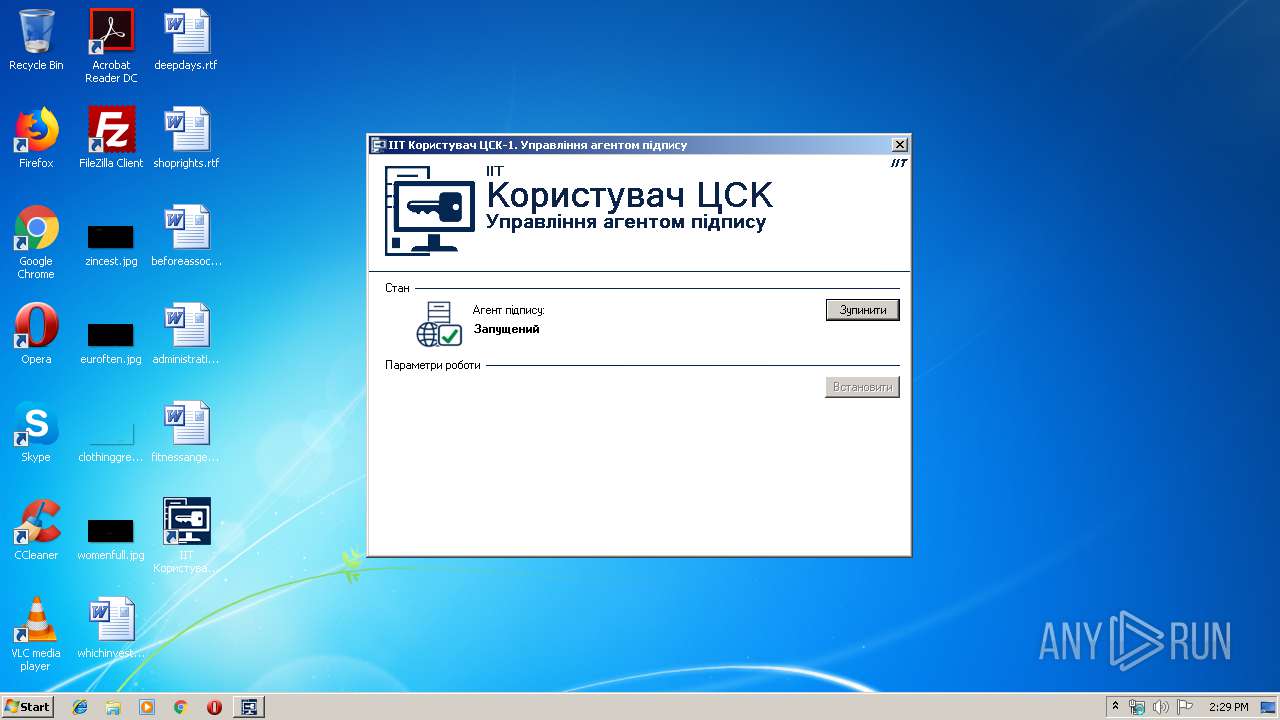Viewport: 1280px width, 720px height.
Task: Click the Зупинити button
Action: tap(862, 310)
